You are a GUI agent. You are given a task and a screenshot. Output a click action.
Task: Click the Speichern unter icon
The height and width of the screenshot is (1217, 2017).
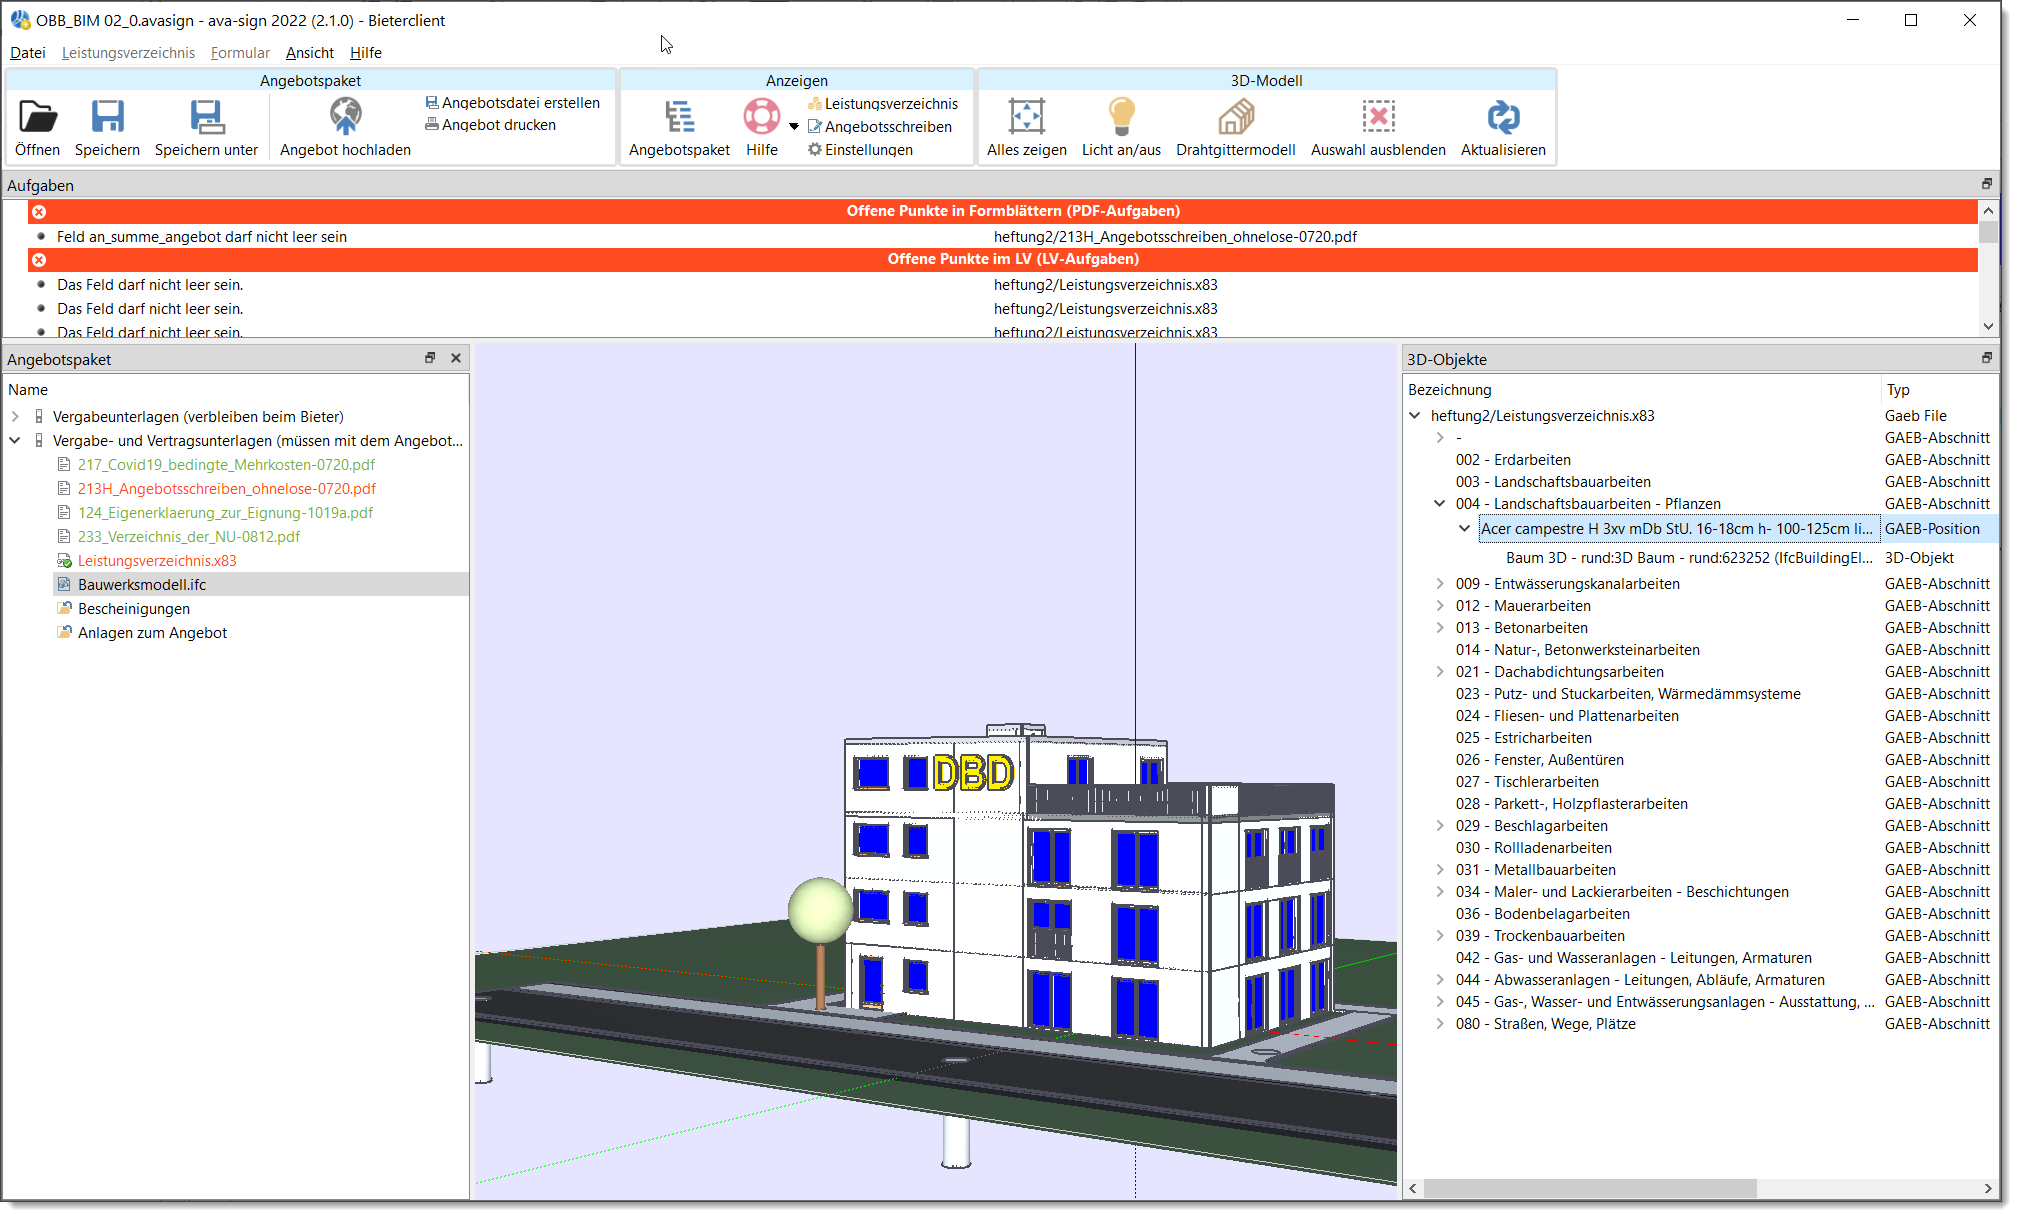point(207,117)
